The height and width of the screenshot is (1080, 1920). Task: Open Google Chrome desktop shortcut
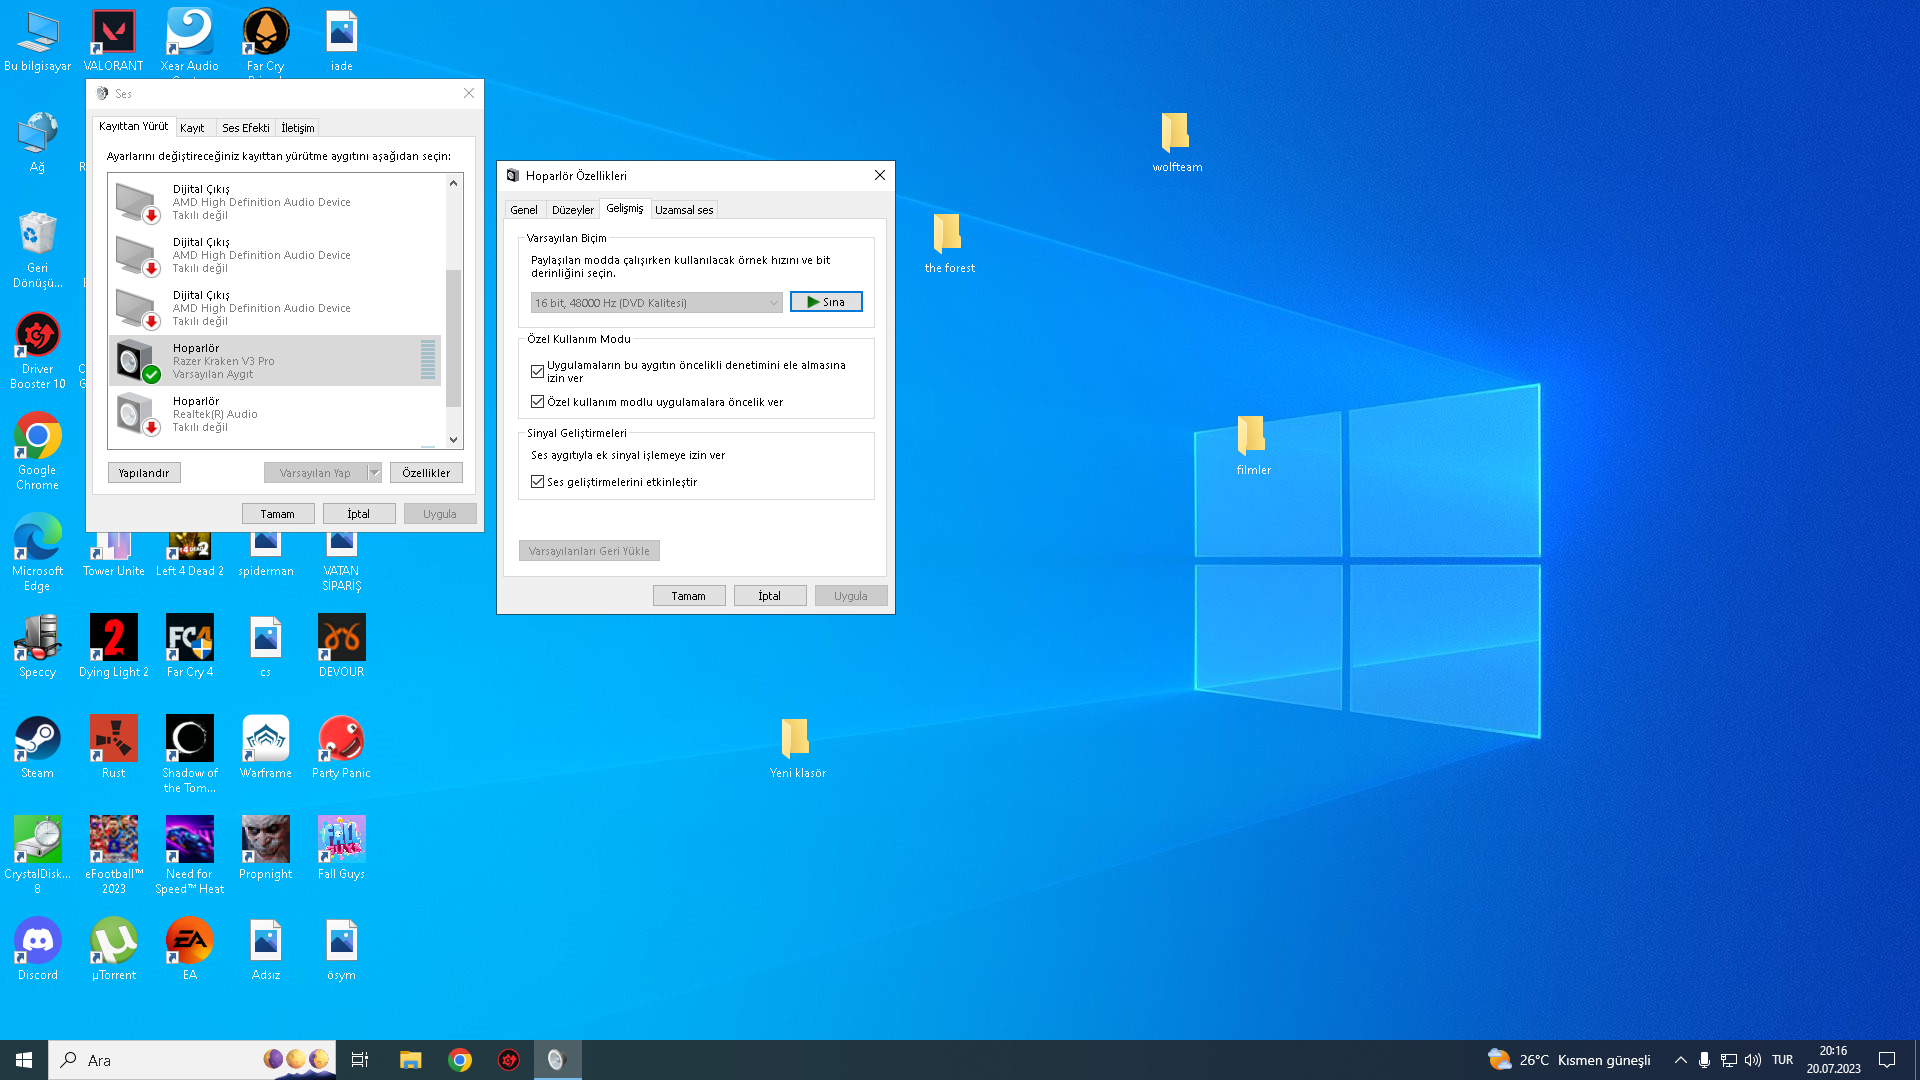pos(38,451)
